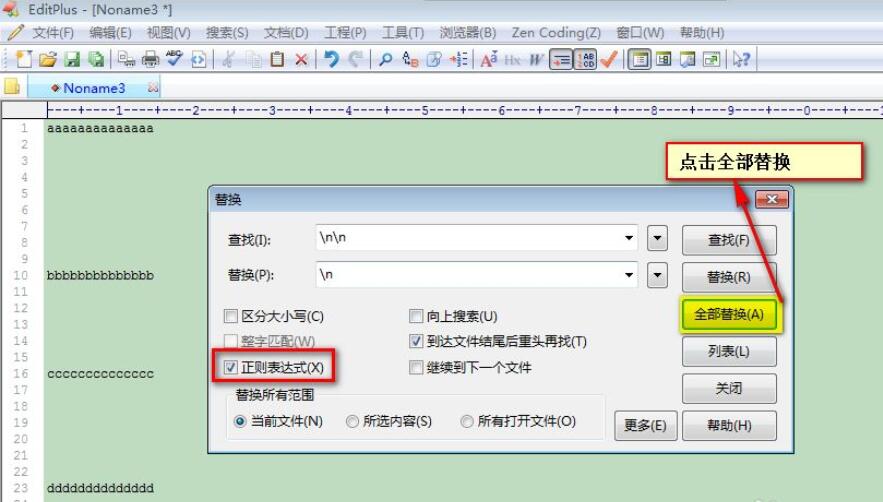Open the 文件(F) menu
The image size is (883, 502).
[52, 33]
